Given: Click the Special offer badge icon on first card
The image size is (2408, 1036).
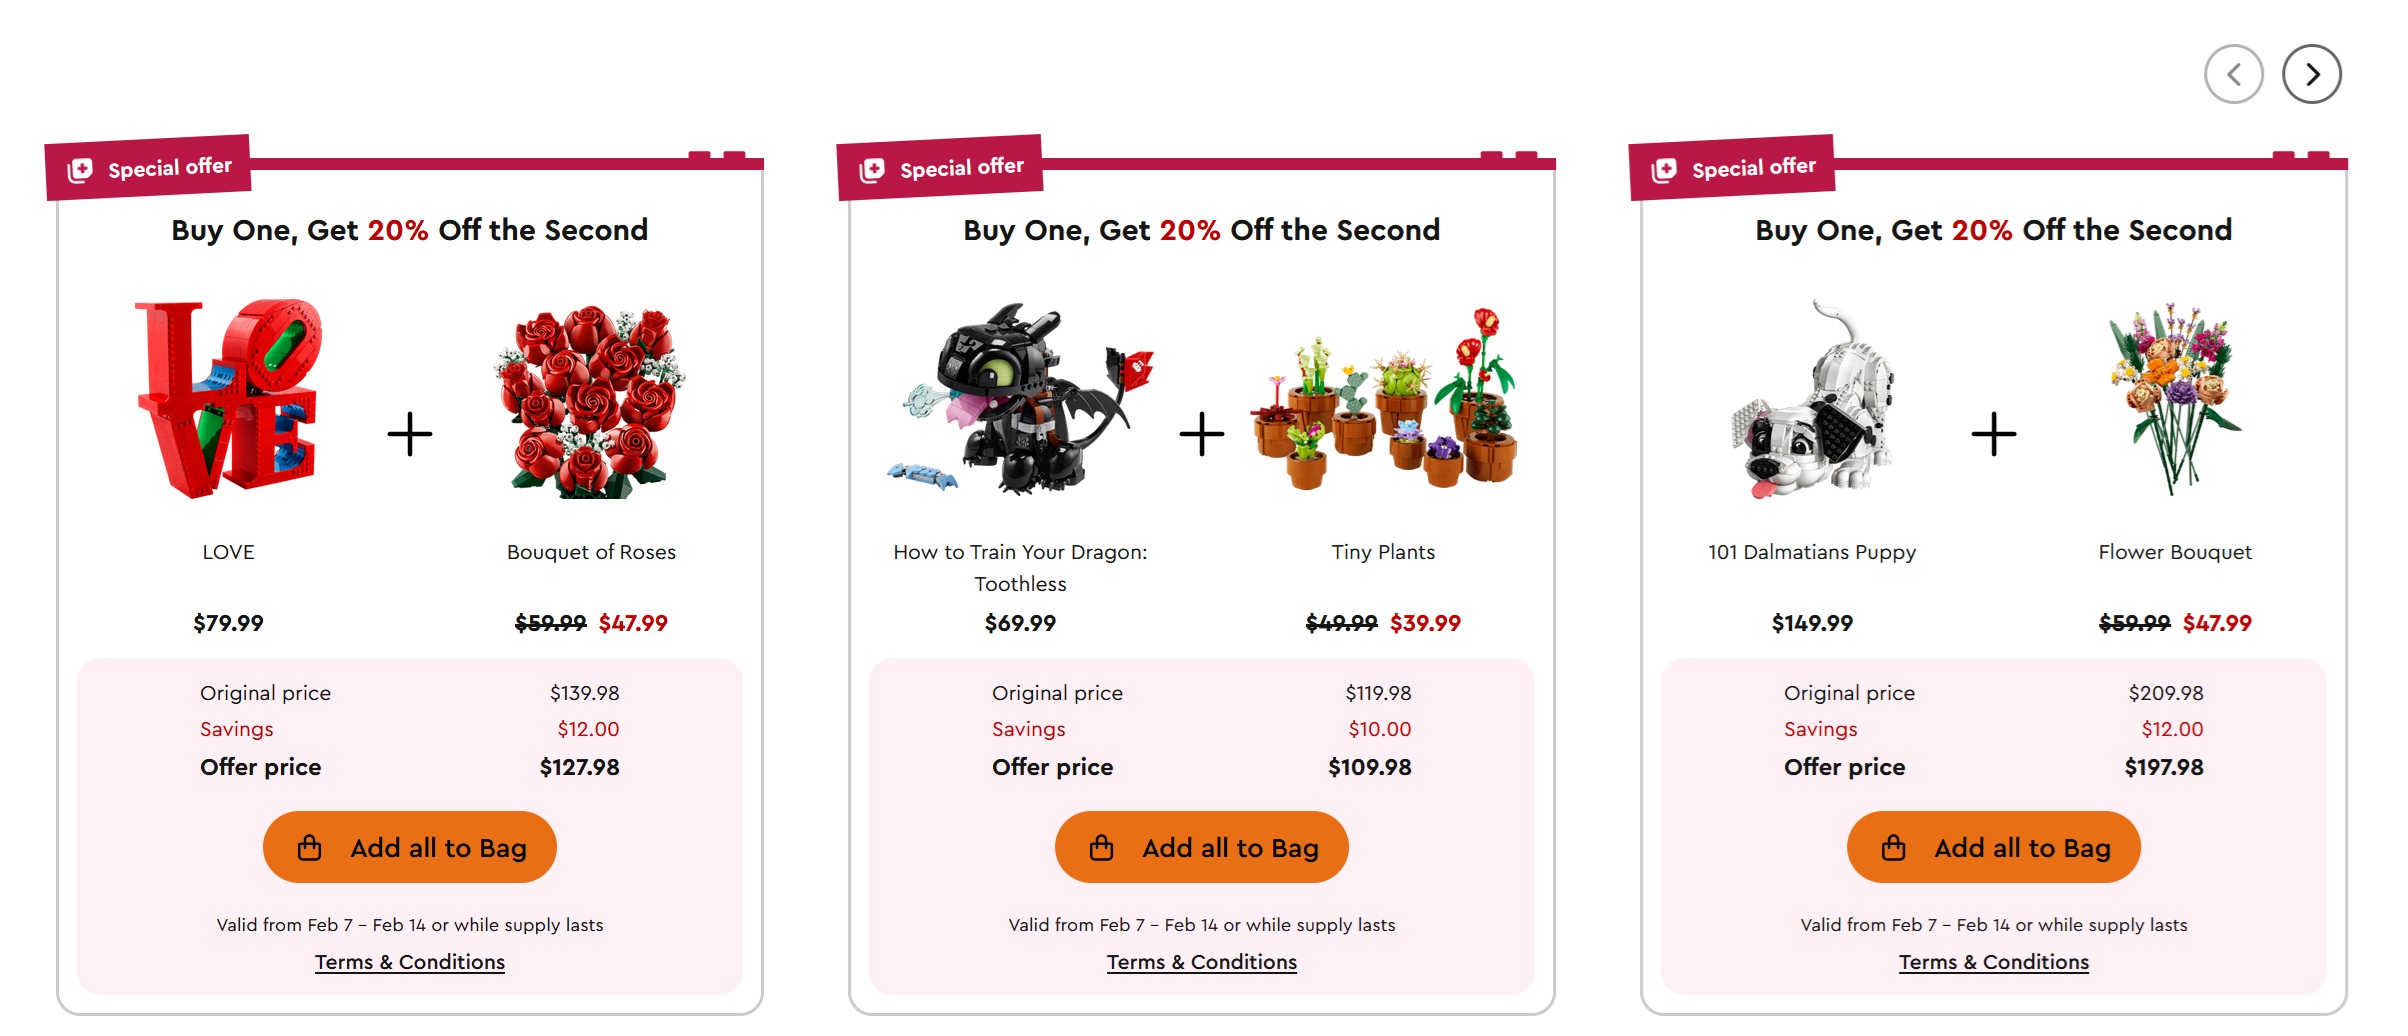Looking at the screenshot, I should [80, 170].
